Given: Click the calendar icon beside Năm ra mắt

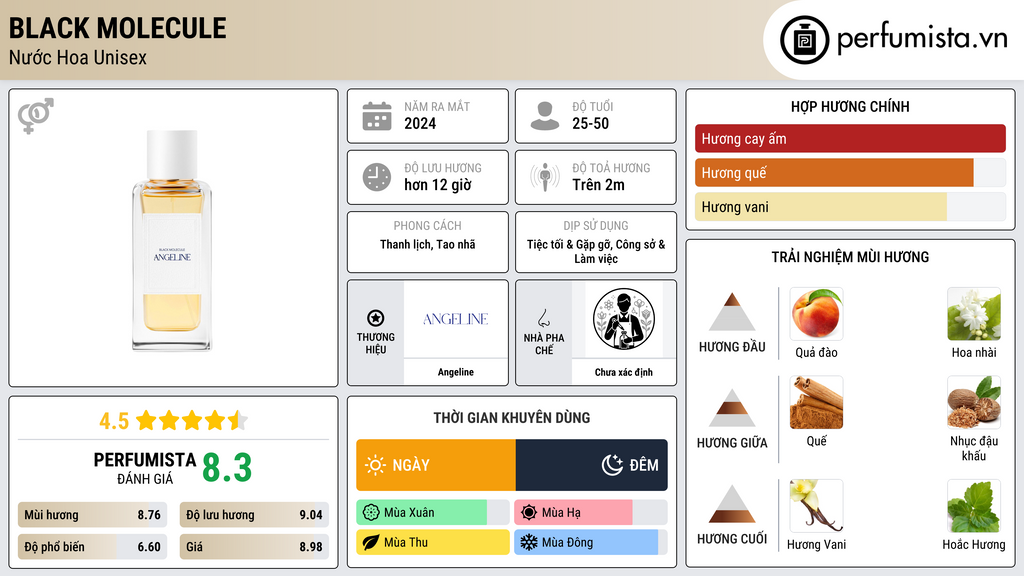Looking at the screenshot, I should tap(377, 116).
